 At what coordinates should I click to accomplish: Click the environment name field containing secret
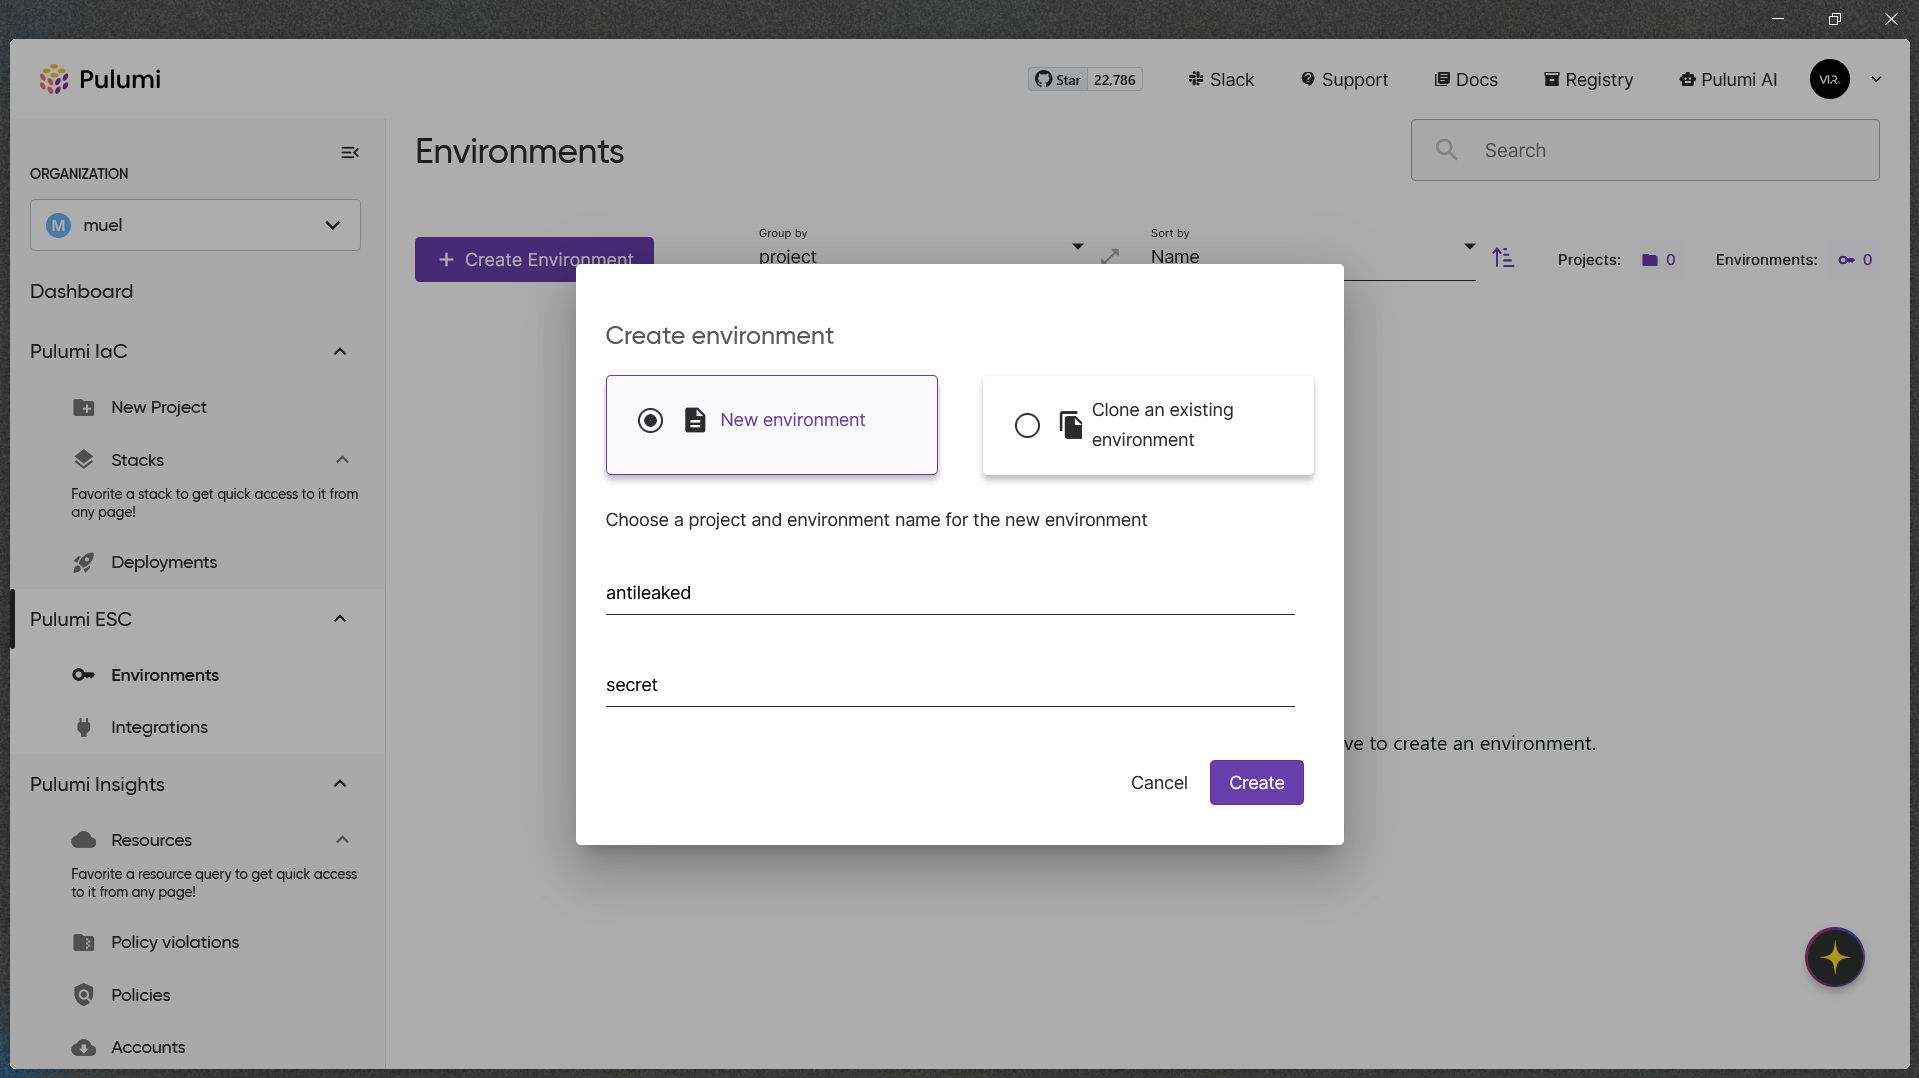click(950, 685)
